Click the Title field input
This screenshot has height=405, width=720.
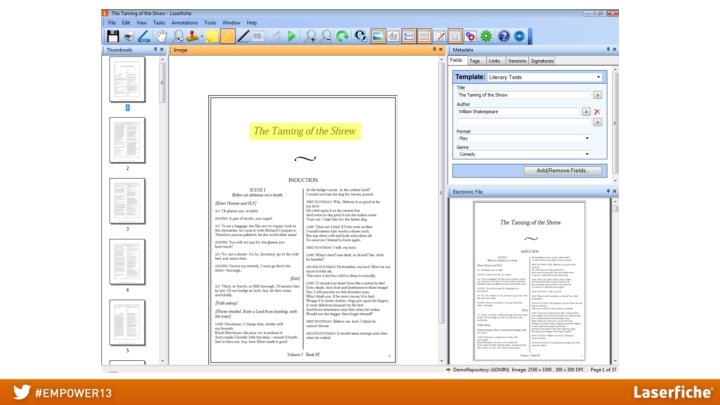coord(523,95)
